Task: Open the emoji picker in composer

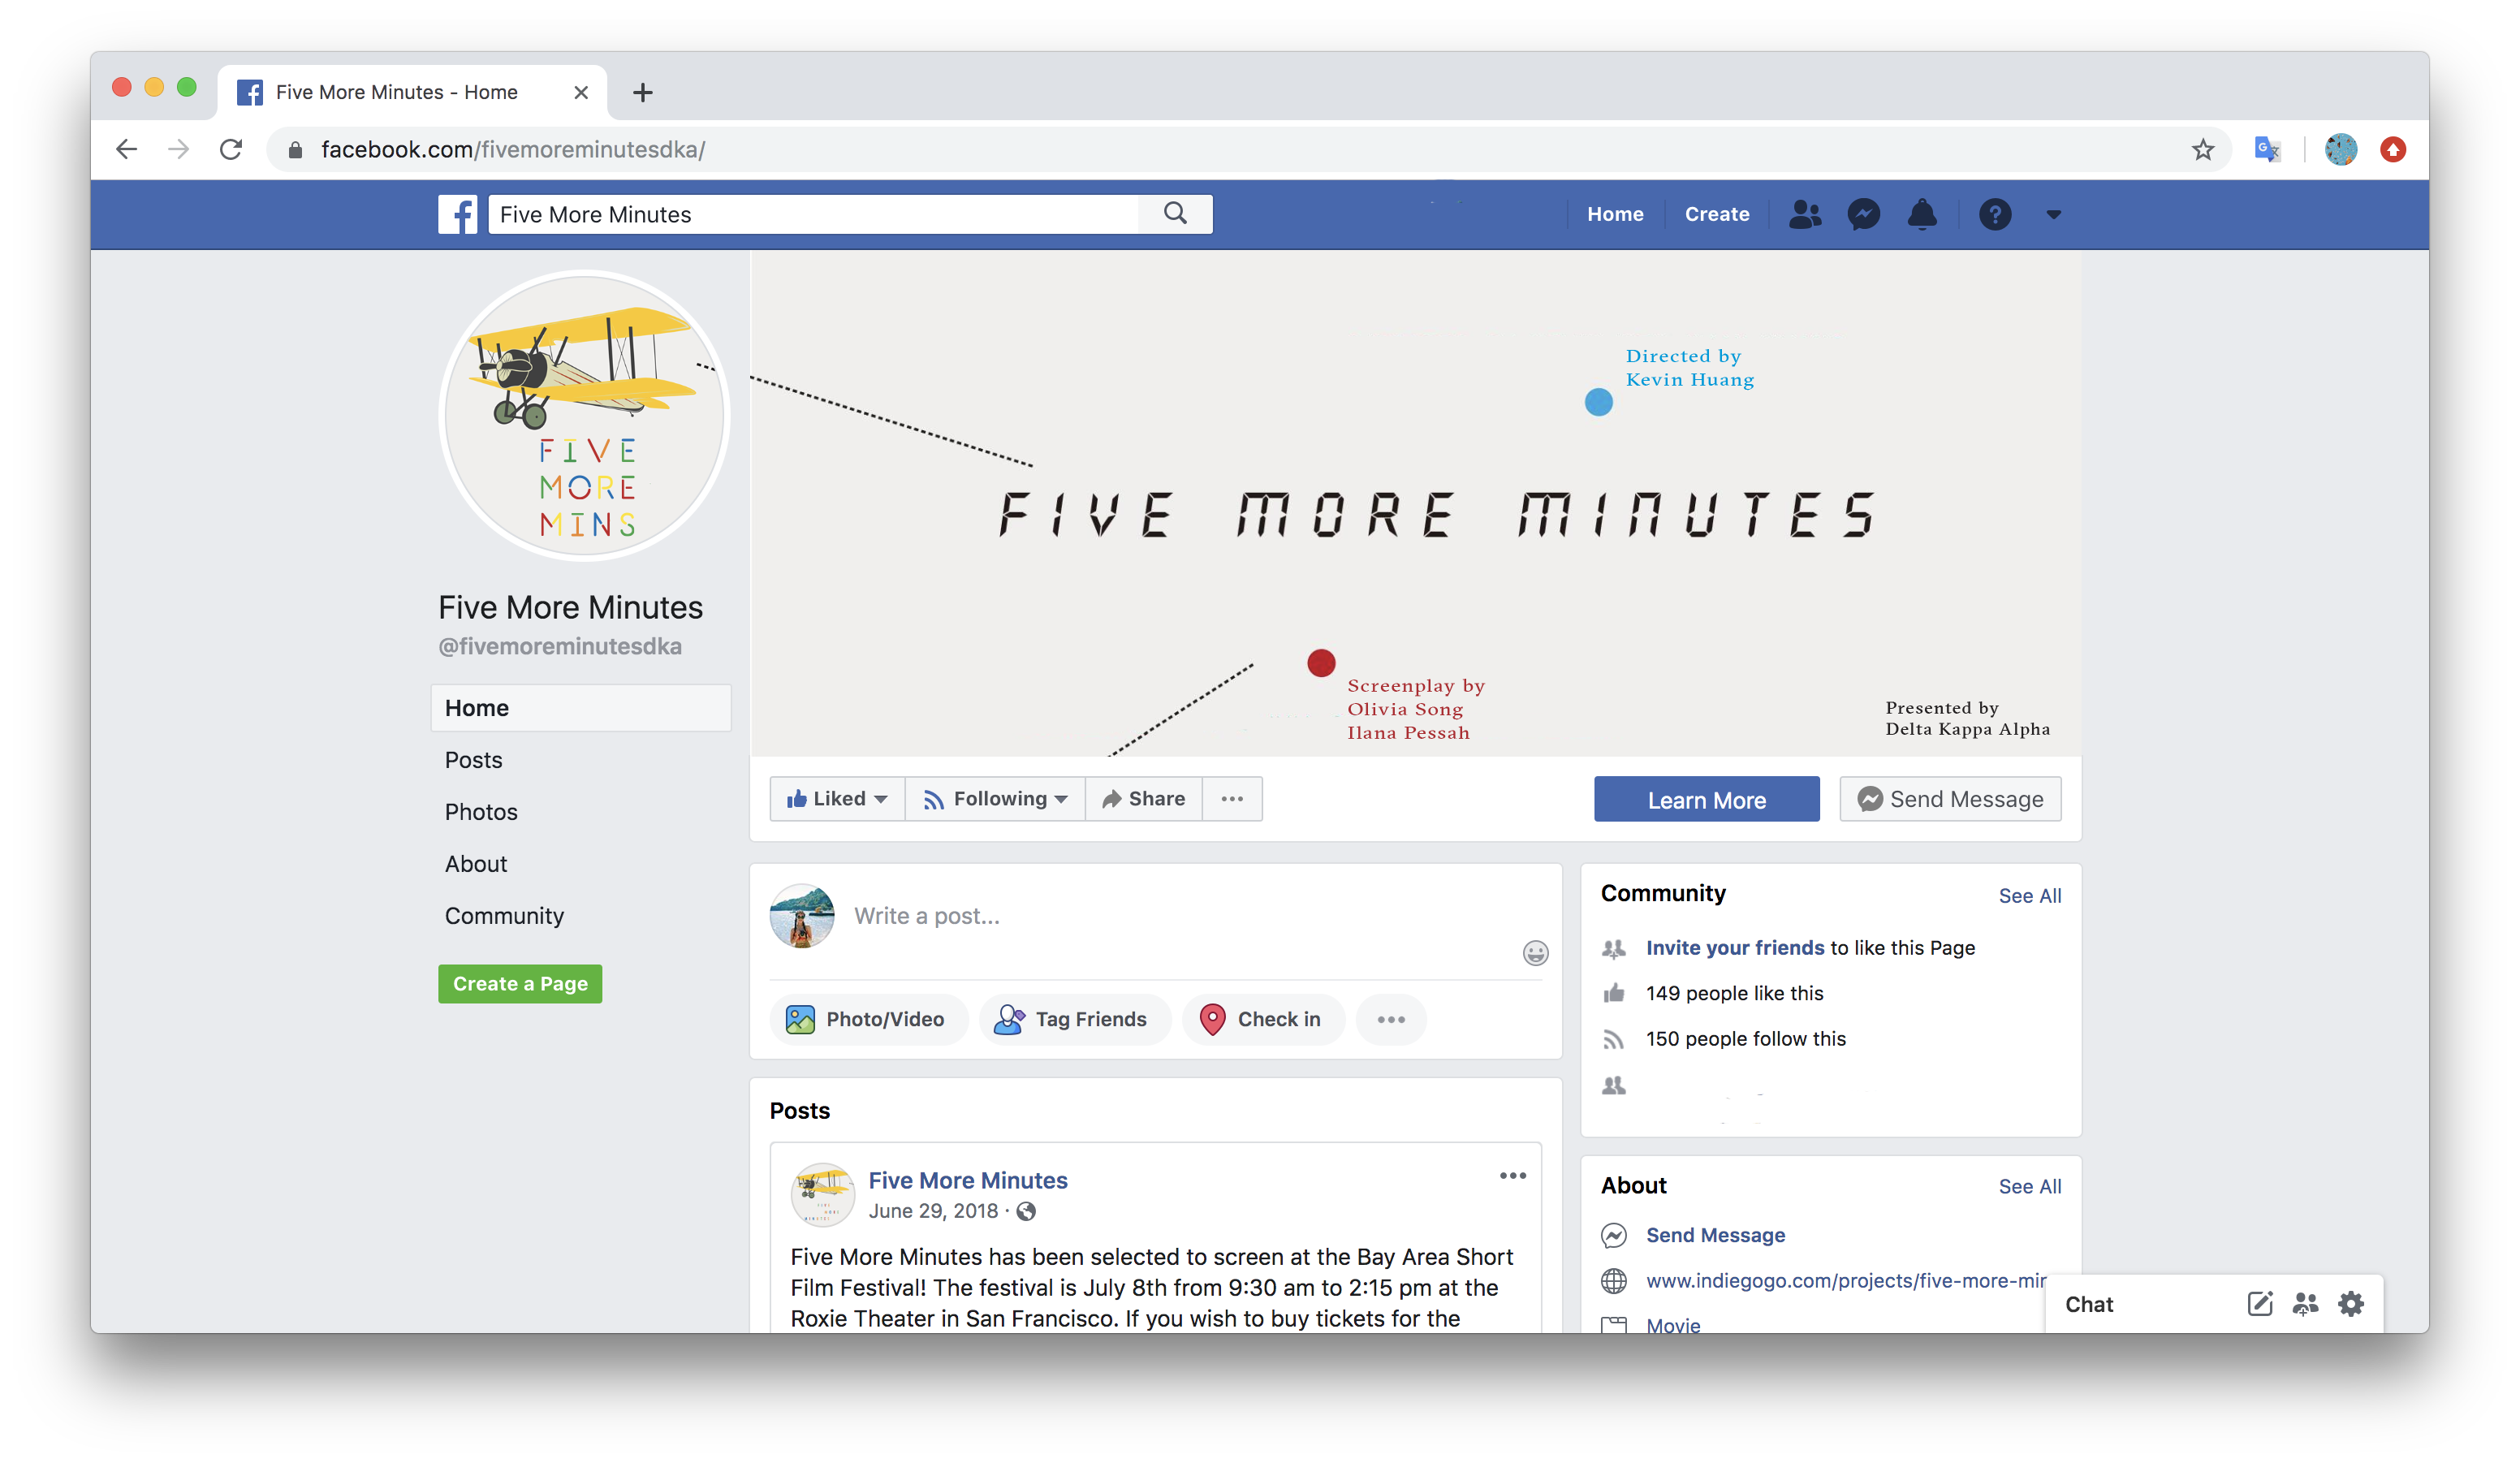Action: (x=1535, y=952)
